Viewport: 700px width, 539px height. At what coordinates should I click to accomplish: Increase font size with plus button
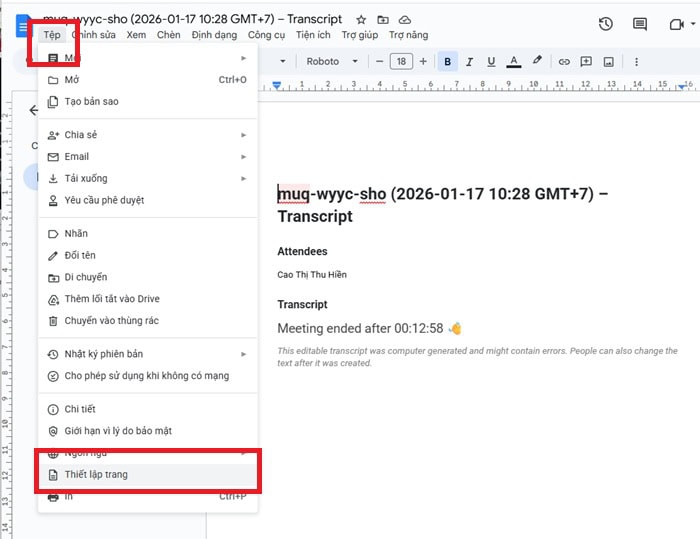click(x=423, y=61)
